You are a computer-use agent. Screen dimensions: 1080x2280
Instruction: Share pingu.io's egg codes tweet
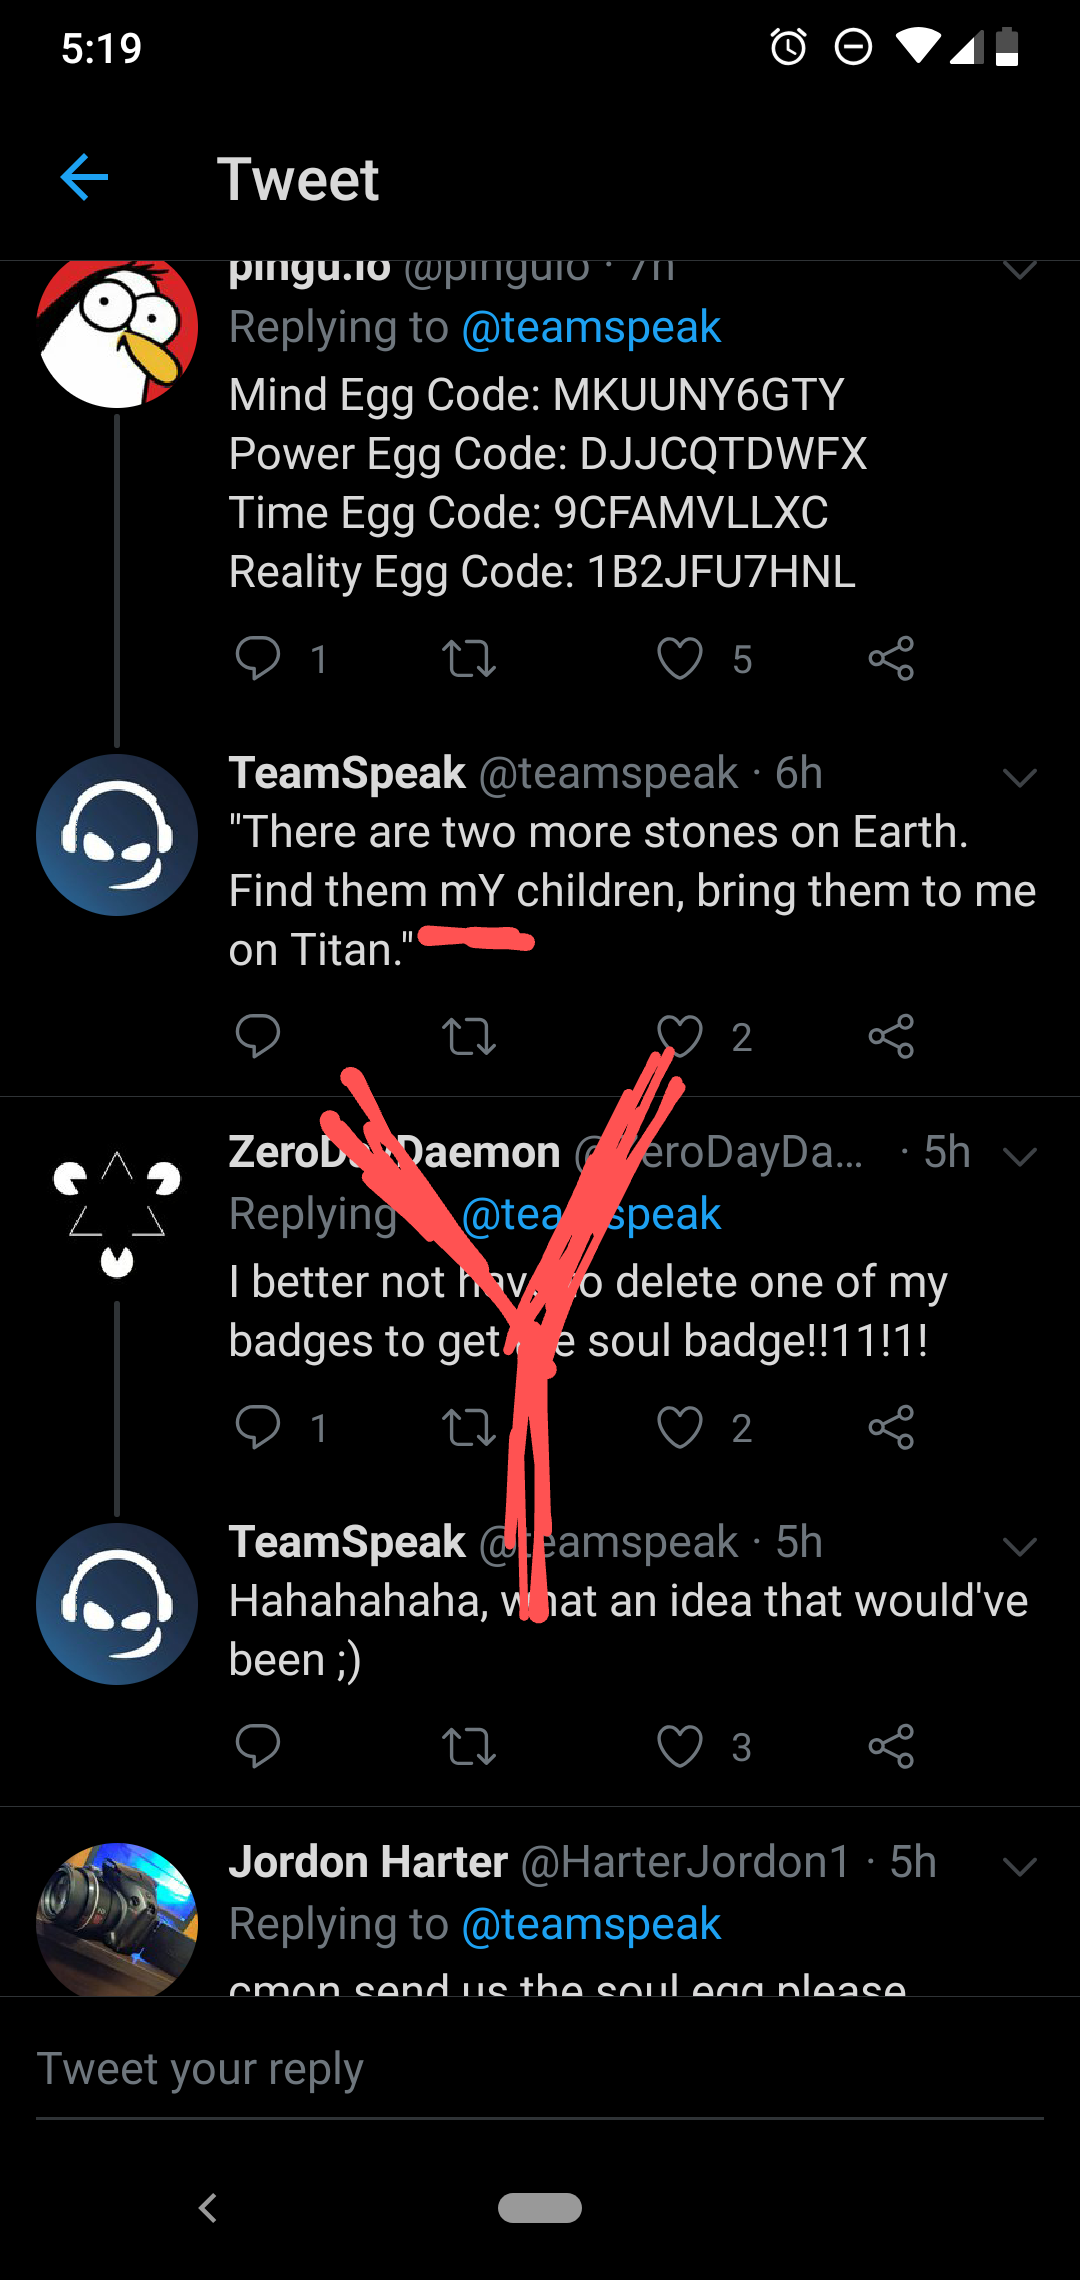pos(891,658)
